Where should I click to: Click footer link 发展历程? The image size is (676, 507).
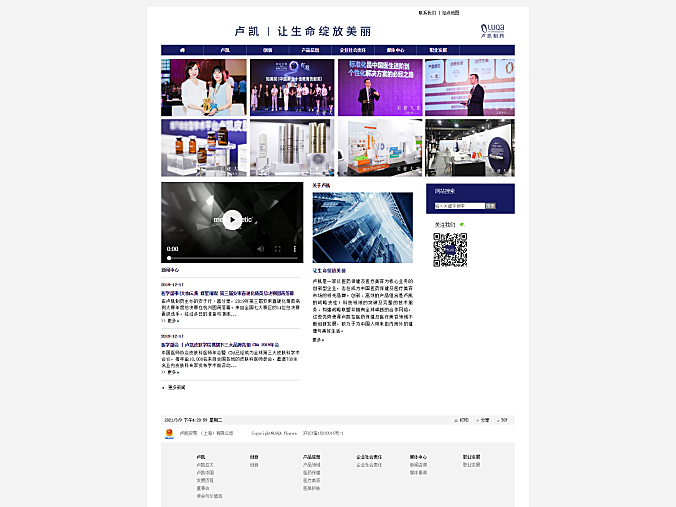point(205,481)
